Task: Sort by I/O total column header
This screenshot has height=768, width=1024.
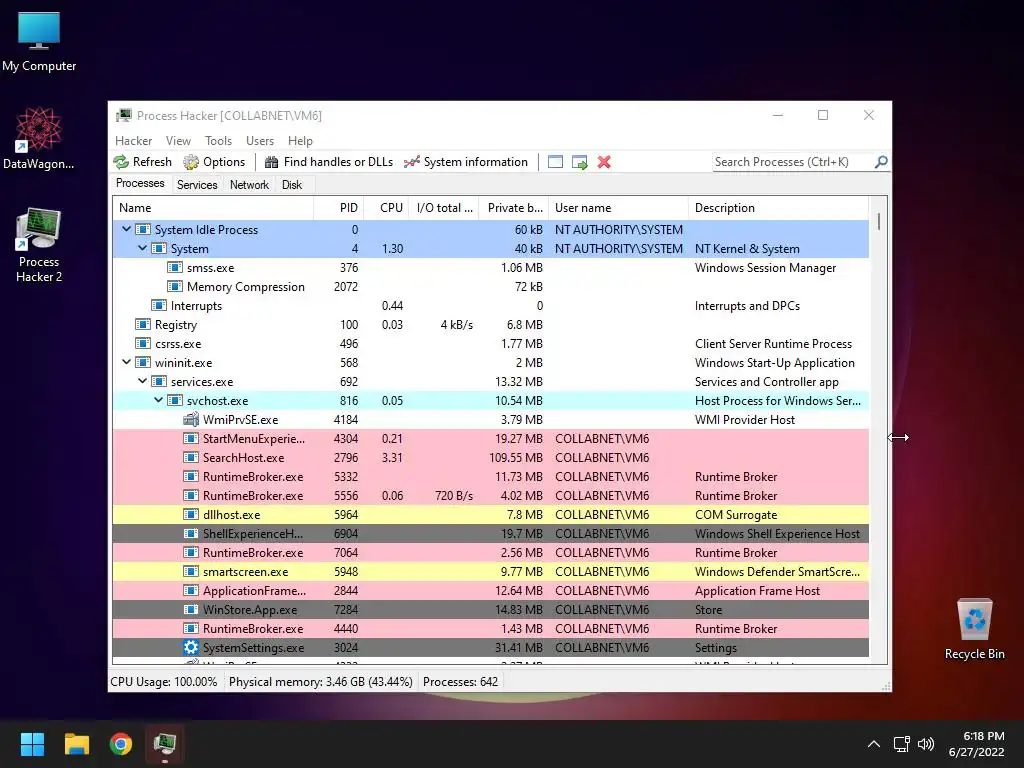Action: (444, 208)
